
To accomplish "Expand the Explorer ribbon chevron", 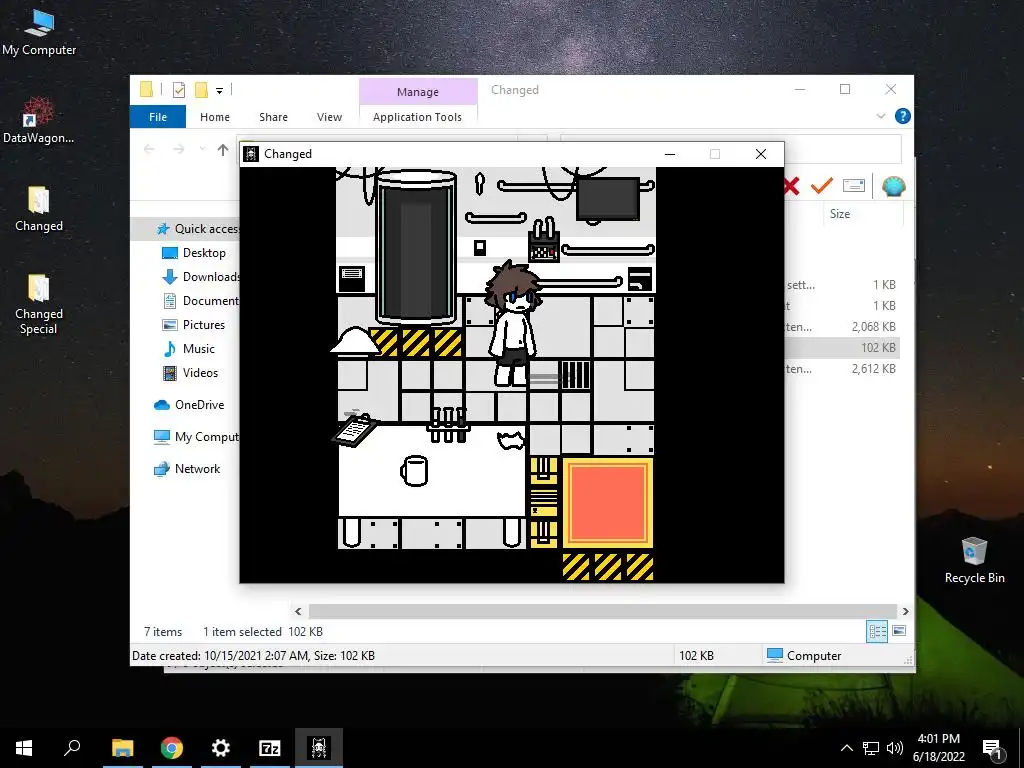I will 881,116.
